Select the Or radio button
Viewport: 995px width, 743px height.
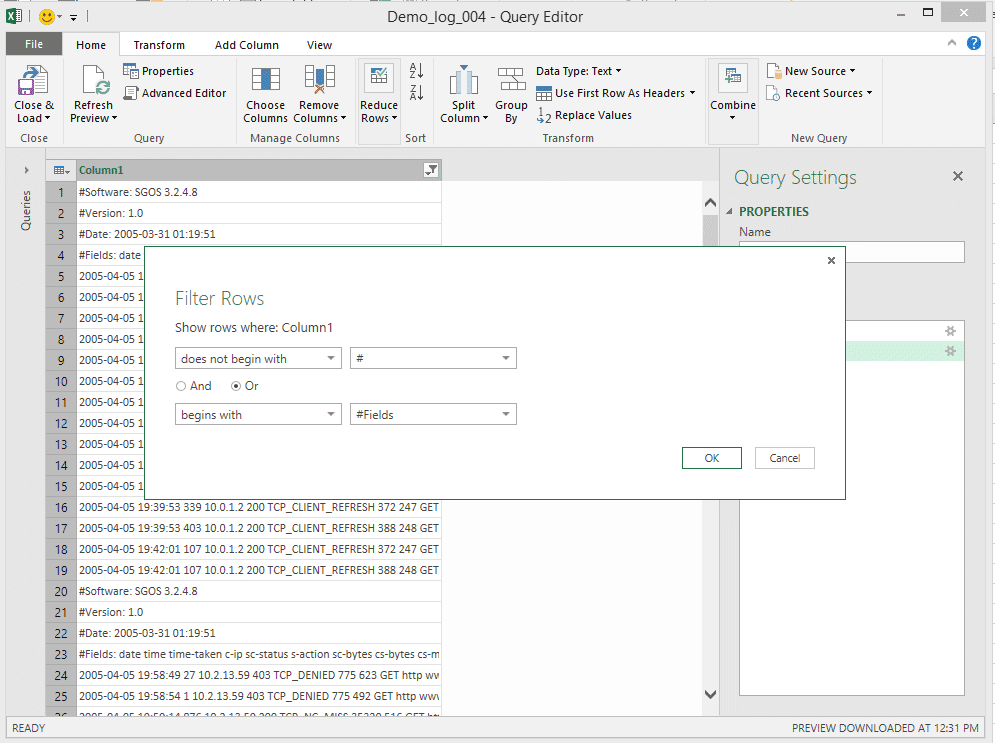pos(236,386)
